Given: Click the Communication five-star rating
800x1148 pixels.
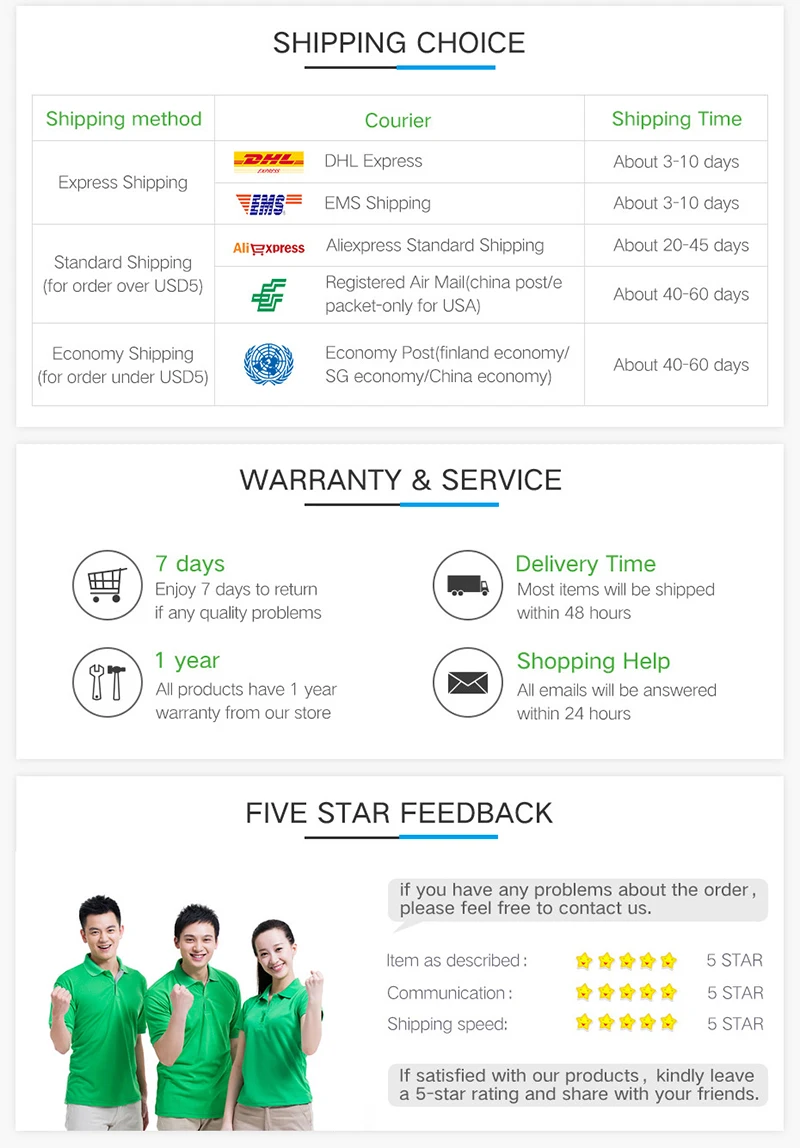Looking at the screenshot, I should tap(626, 992).
